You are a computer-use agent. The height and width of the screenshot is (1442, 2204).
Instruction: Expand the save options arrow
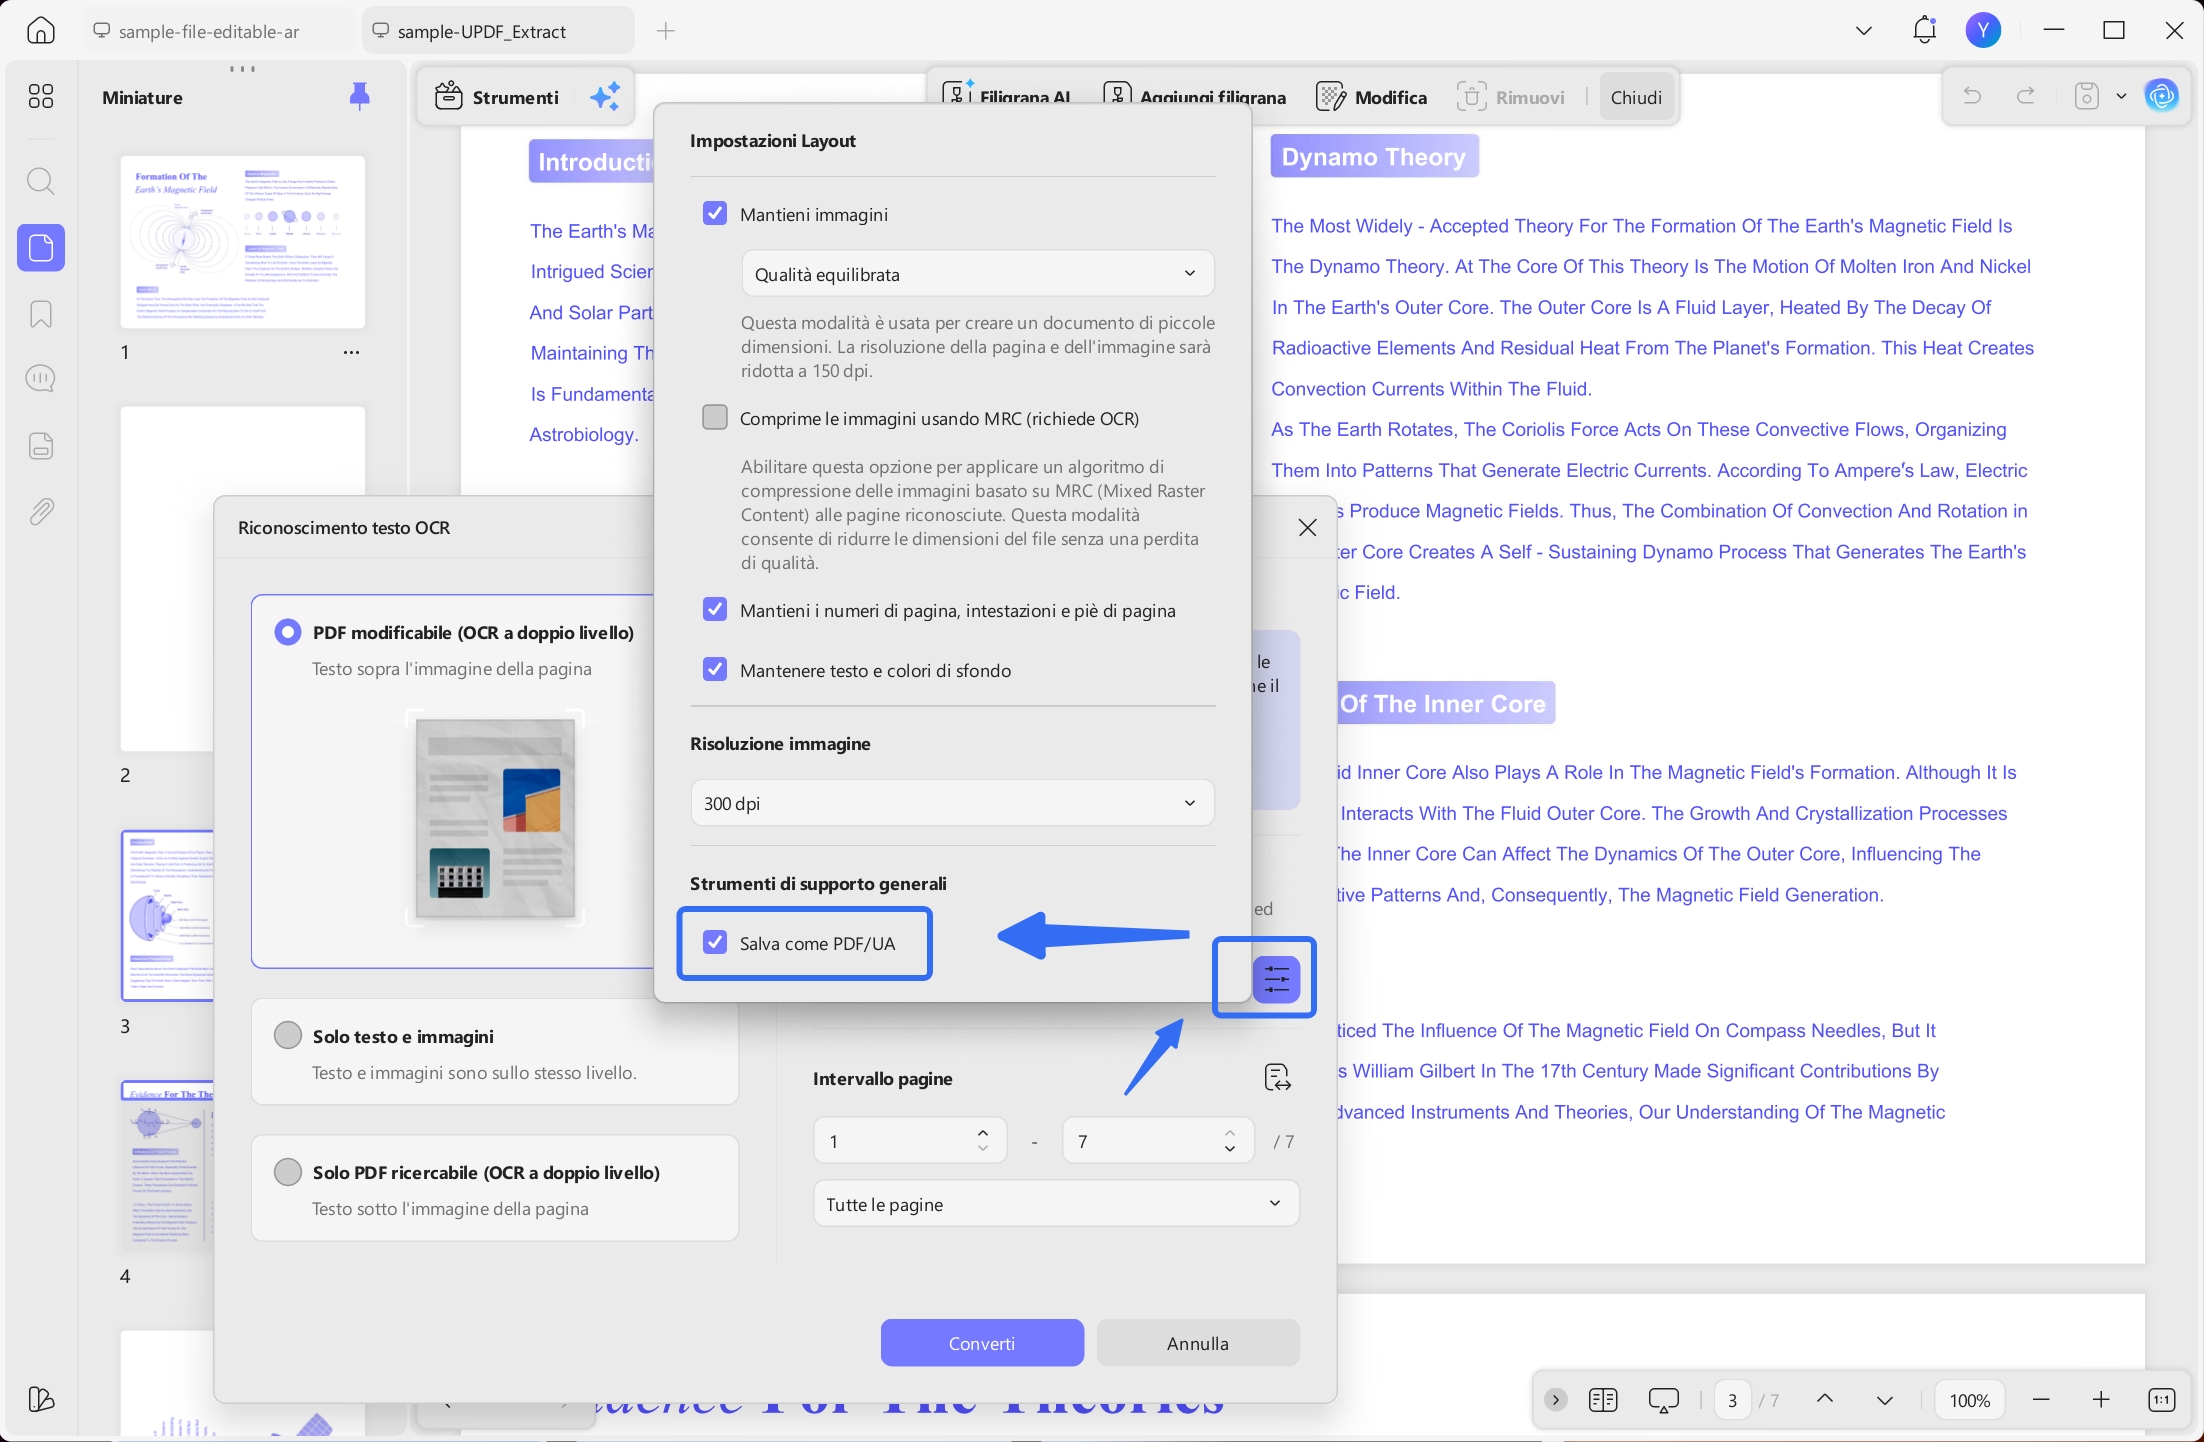2121,96
